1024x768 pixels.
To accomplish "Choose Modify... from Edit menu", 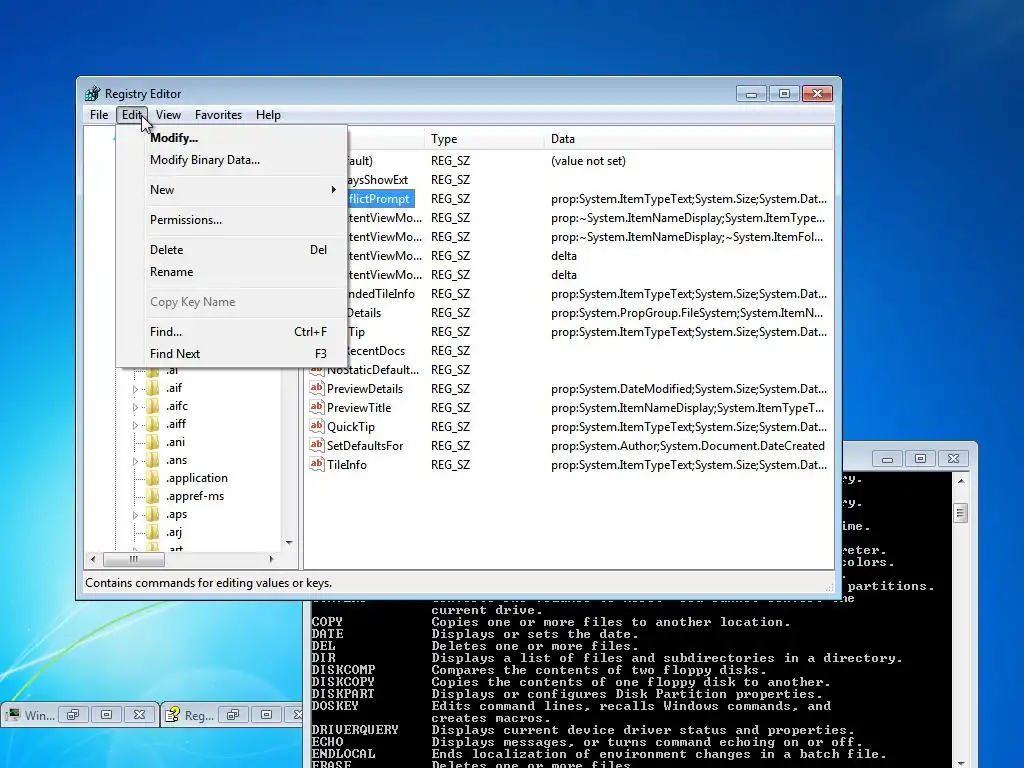I will pos(231,138).
